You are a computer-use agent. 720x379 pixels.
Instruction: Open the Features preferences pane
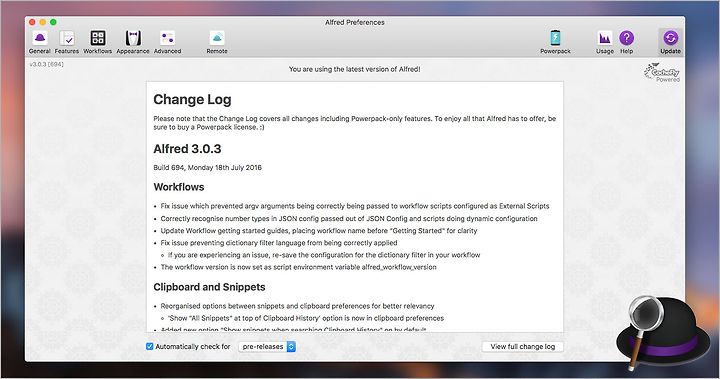(x=67, y=42)
